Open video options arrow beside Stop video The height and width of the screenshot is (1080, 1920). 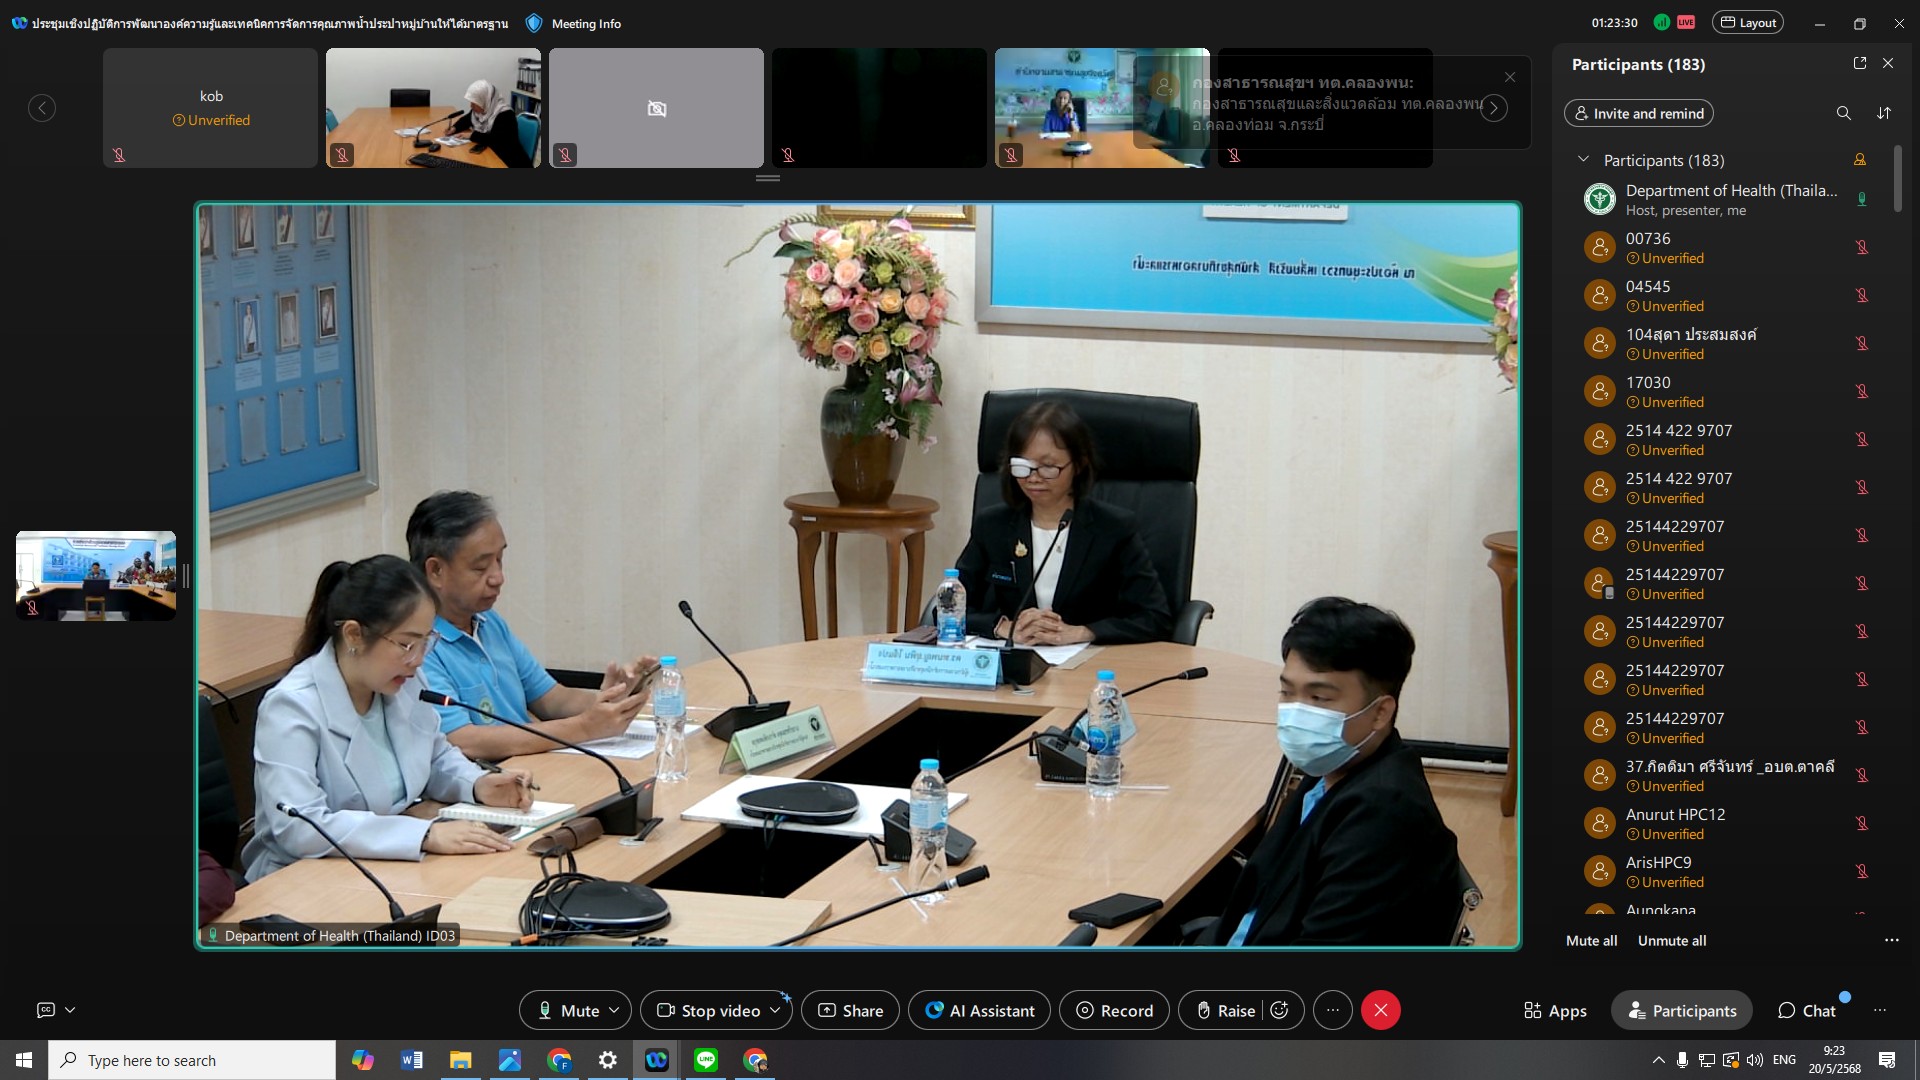pyautogui.click(x=775, y=1010)
